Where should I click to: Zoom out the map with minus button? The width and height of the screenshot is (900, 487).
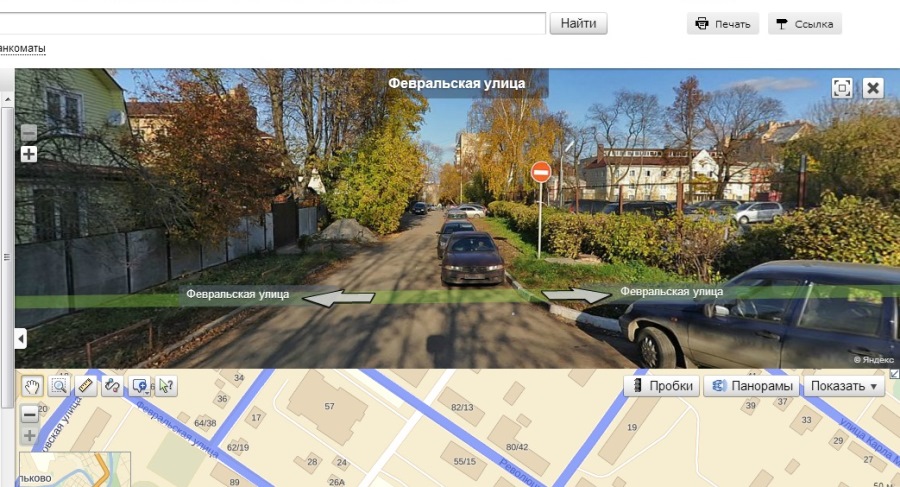[29, 413]
